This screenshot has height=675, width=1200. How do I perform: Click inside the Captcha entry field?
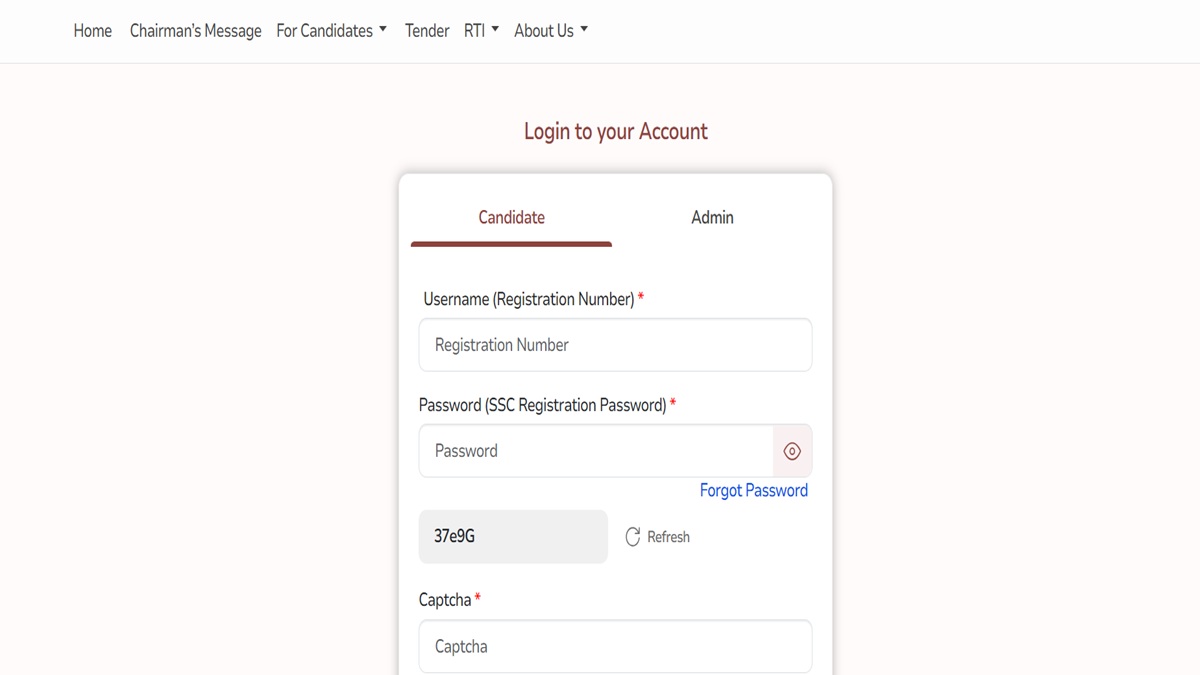point(615,646)
